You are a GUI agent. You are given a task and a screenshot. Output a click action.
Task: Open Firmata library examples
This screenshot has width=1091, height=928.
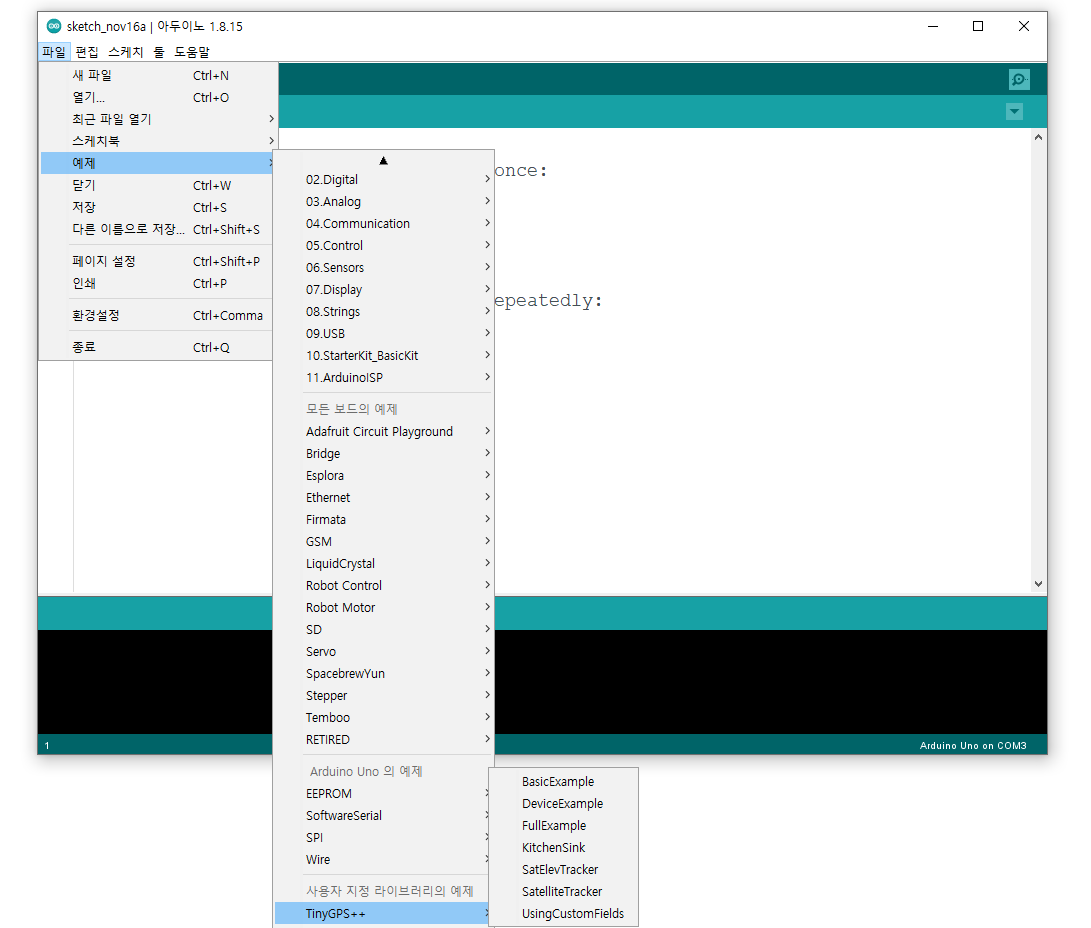click(x=384, y=520)
